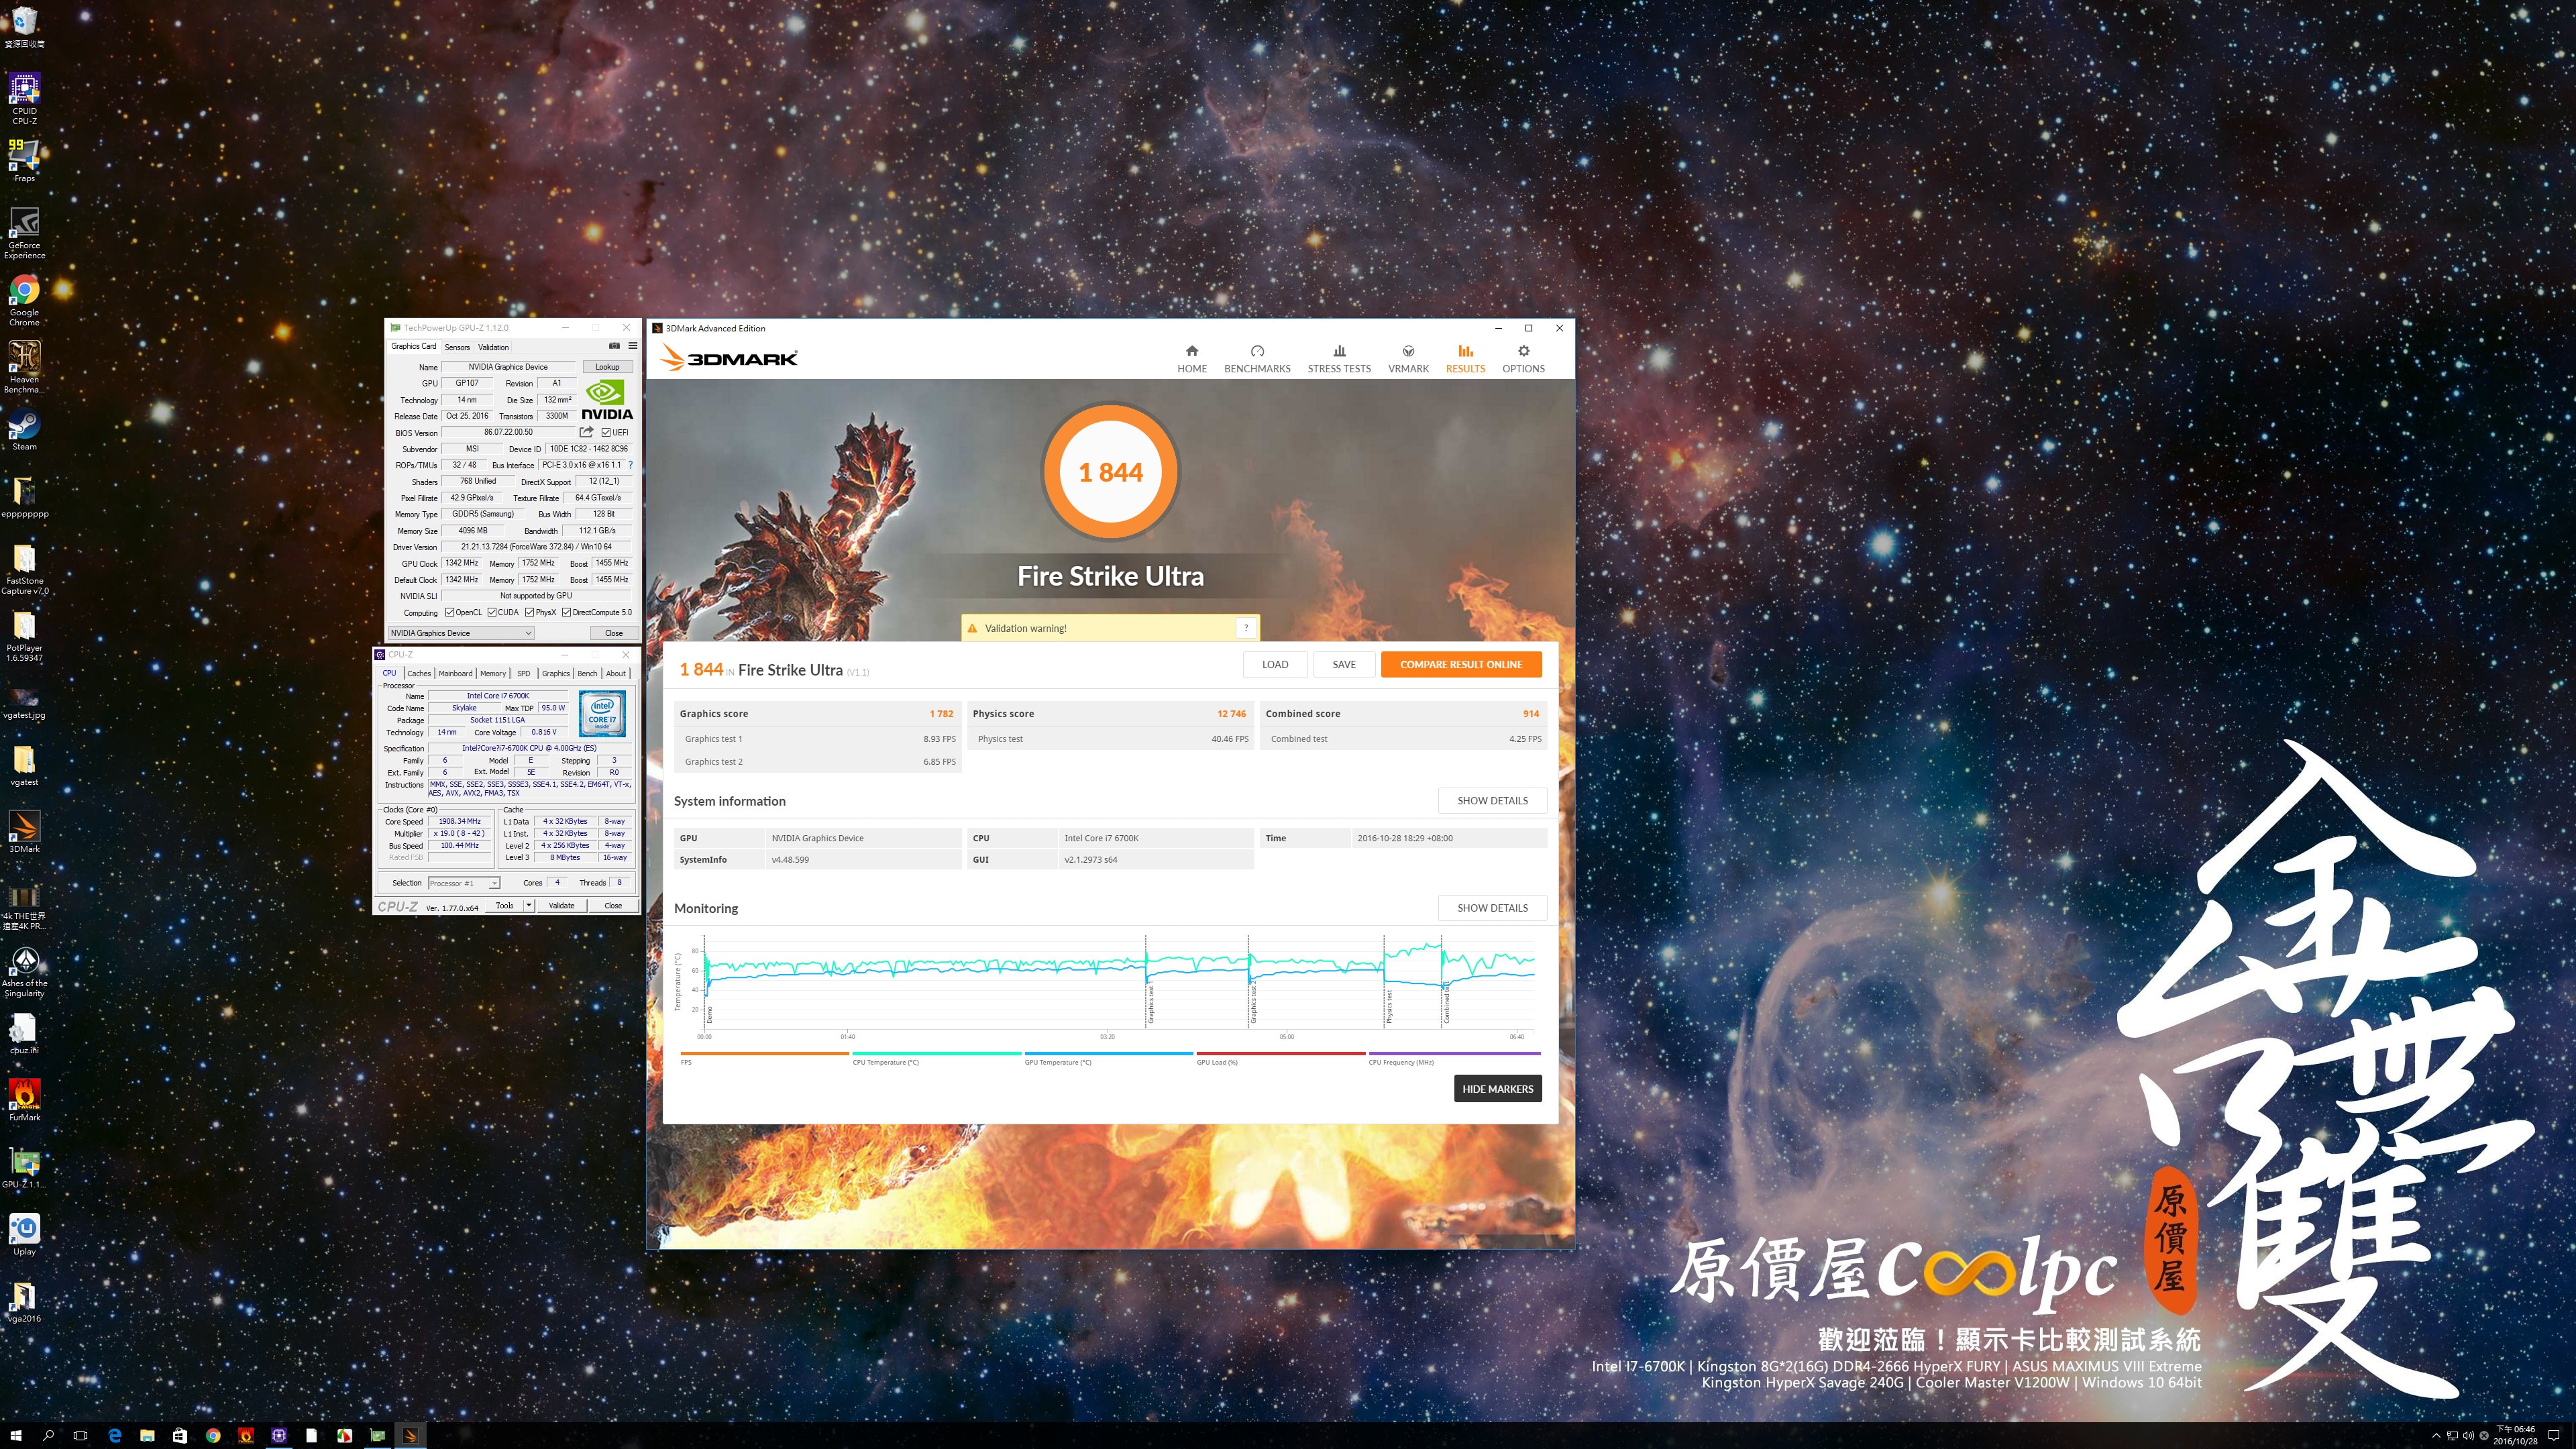Click the Tools button in CPU-Z

505,905
